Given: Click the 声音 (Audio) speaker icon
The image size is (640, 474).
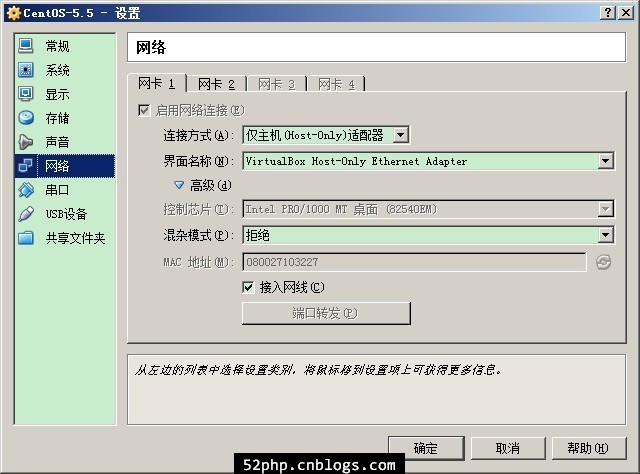Looking at the screenshot, I should coord(26,142).
